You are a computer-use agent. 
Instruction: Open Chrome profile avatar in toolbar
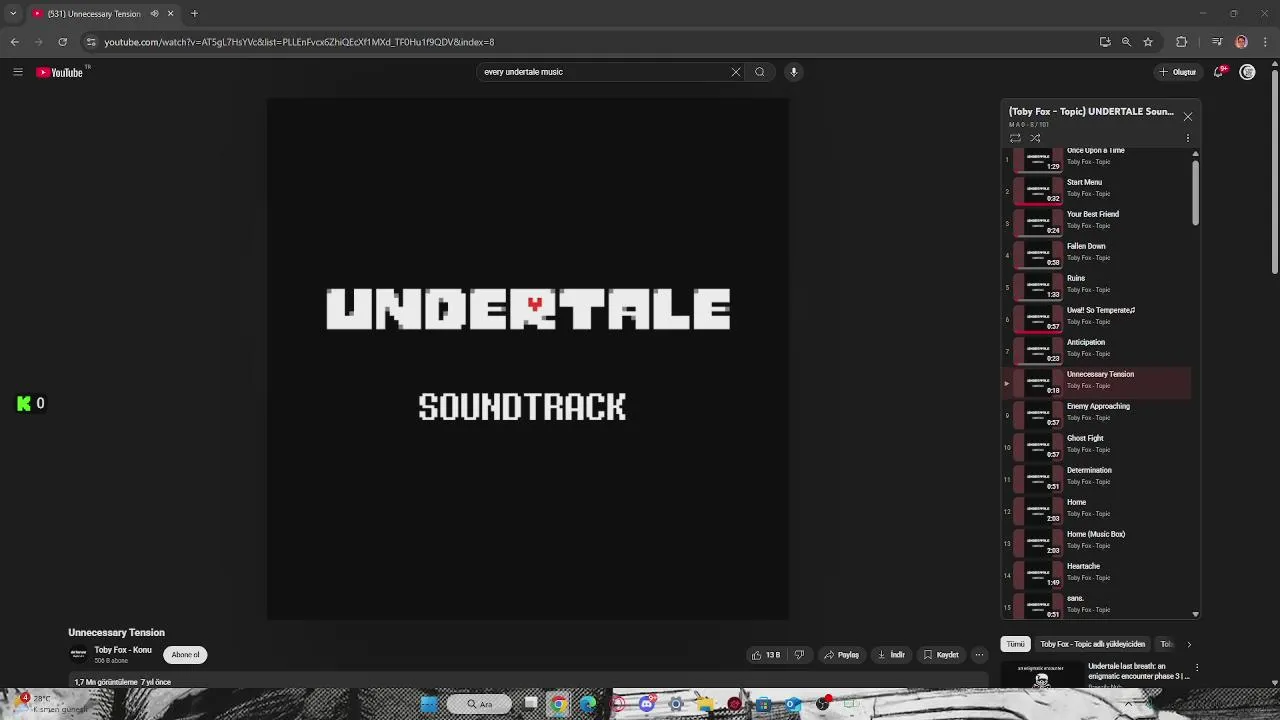tap(1241, 42)
